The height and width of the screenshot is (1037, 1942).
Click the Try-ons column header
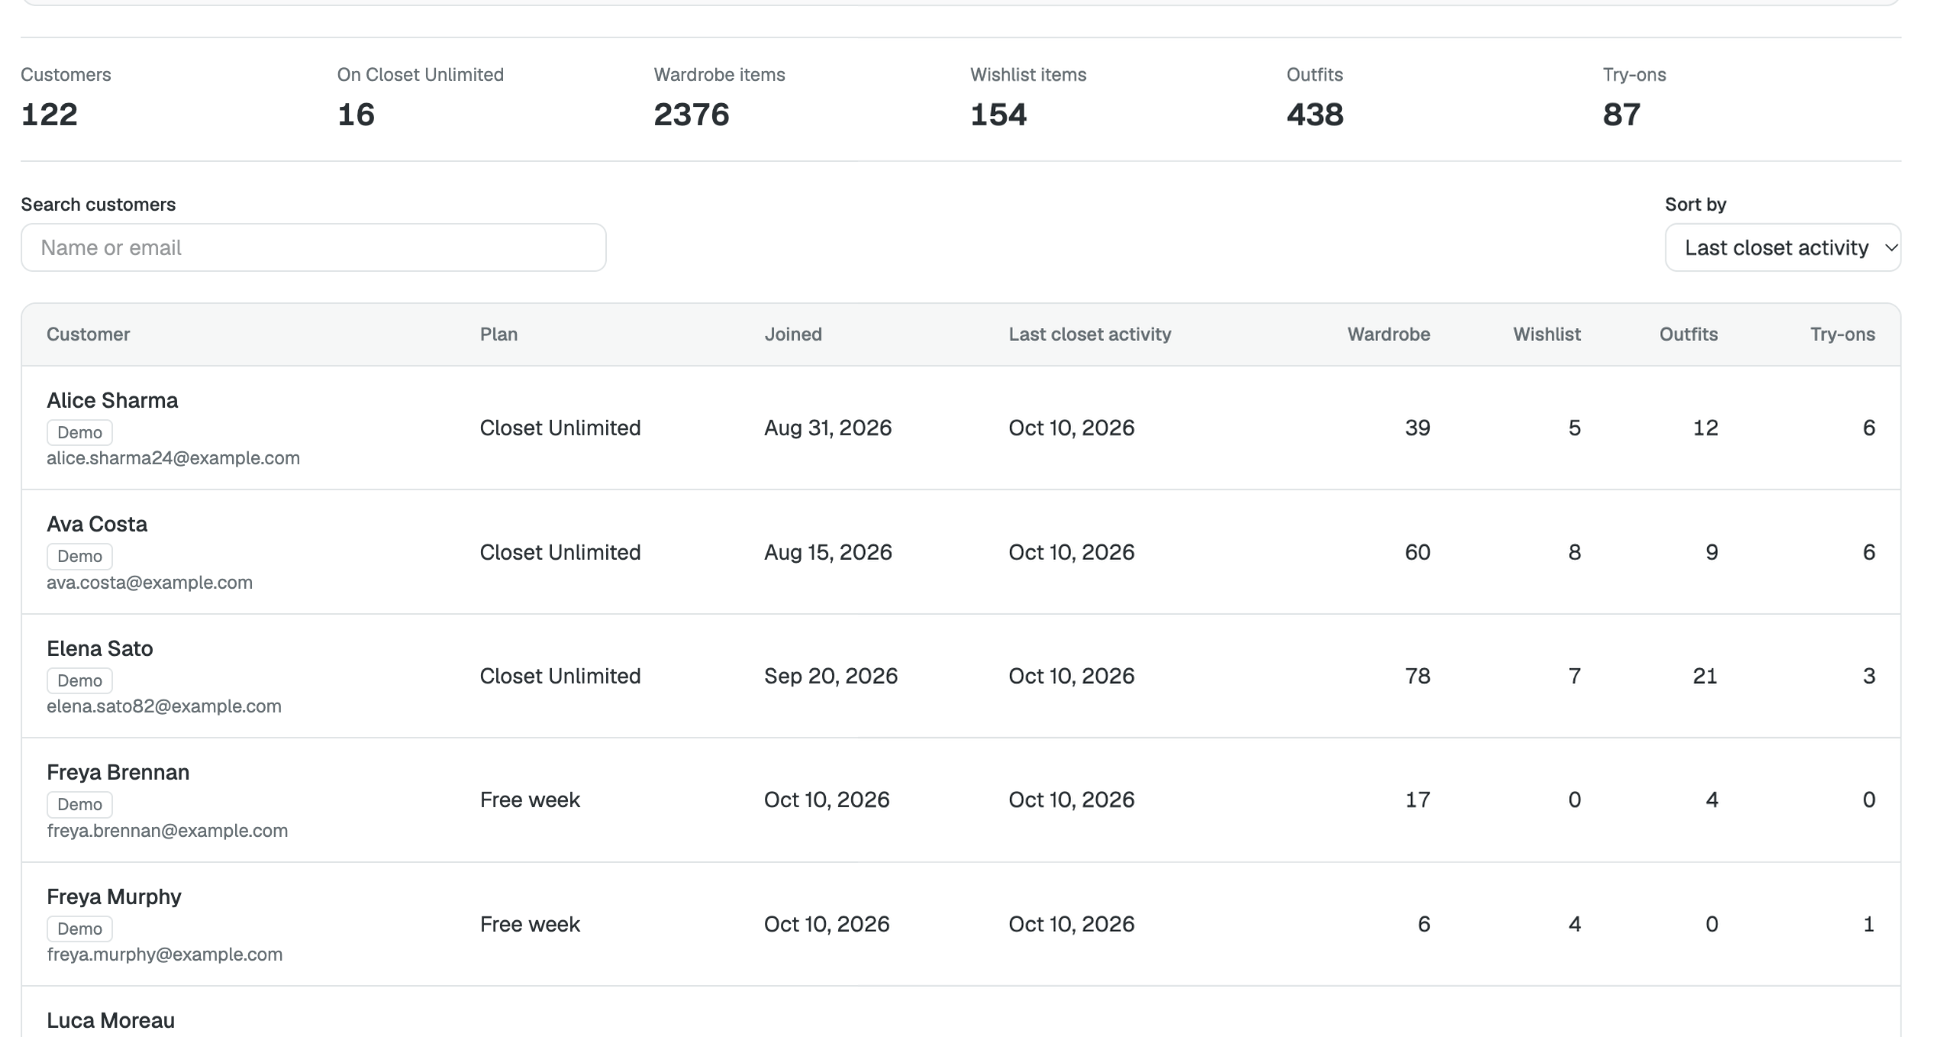coord(1842,334)
